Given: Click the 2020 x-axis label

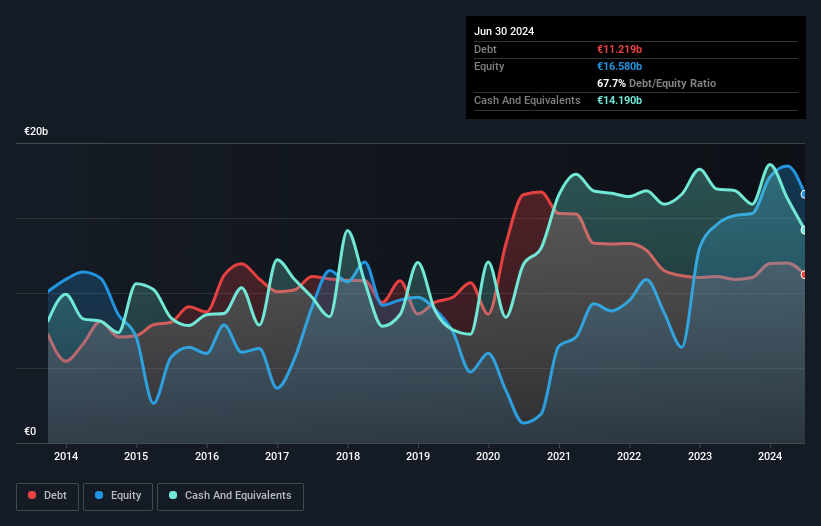Looking at the screenshot, I should tap(488, 456).
